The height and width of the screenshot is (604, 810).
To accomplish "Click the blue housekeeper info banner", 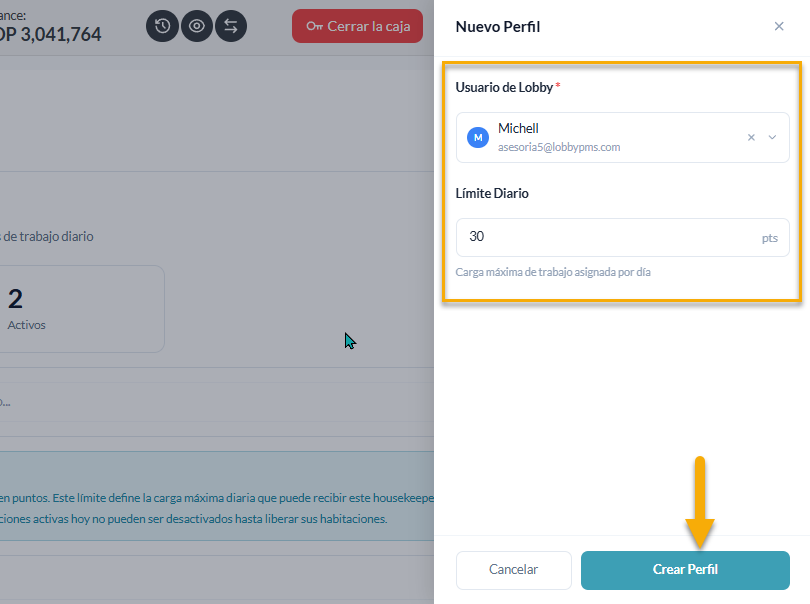I will tap(216, 496).
